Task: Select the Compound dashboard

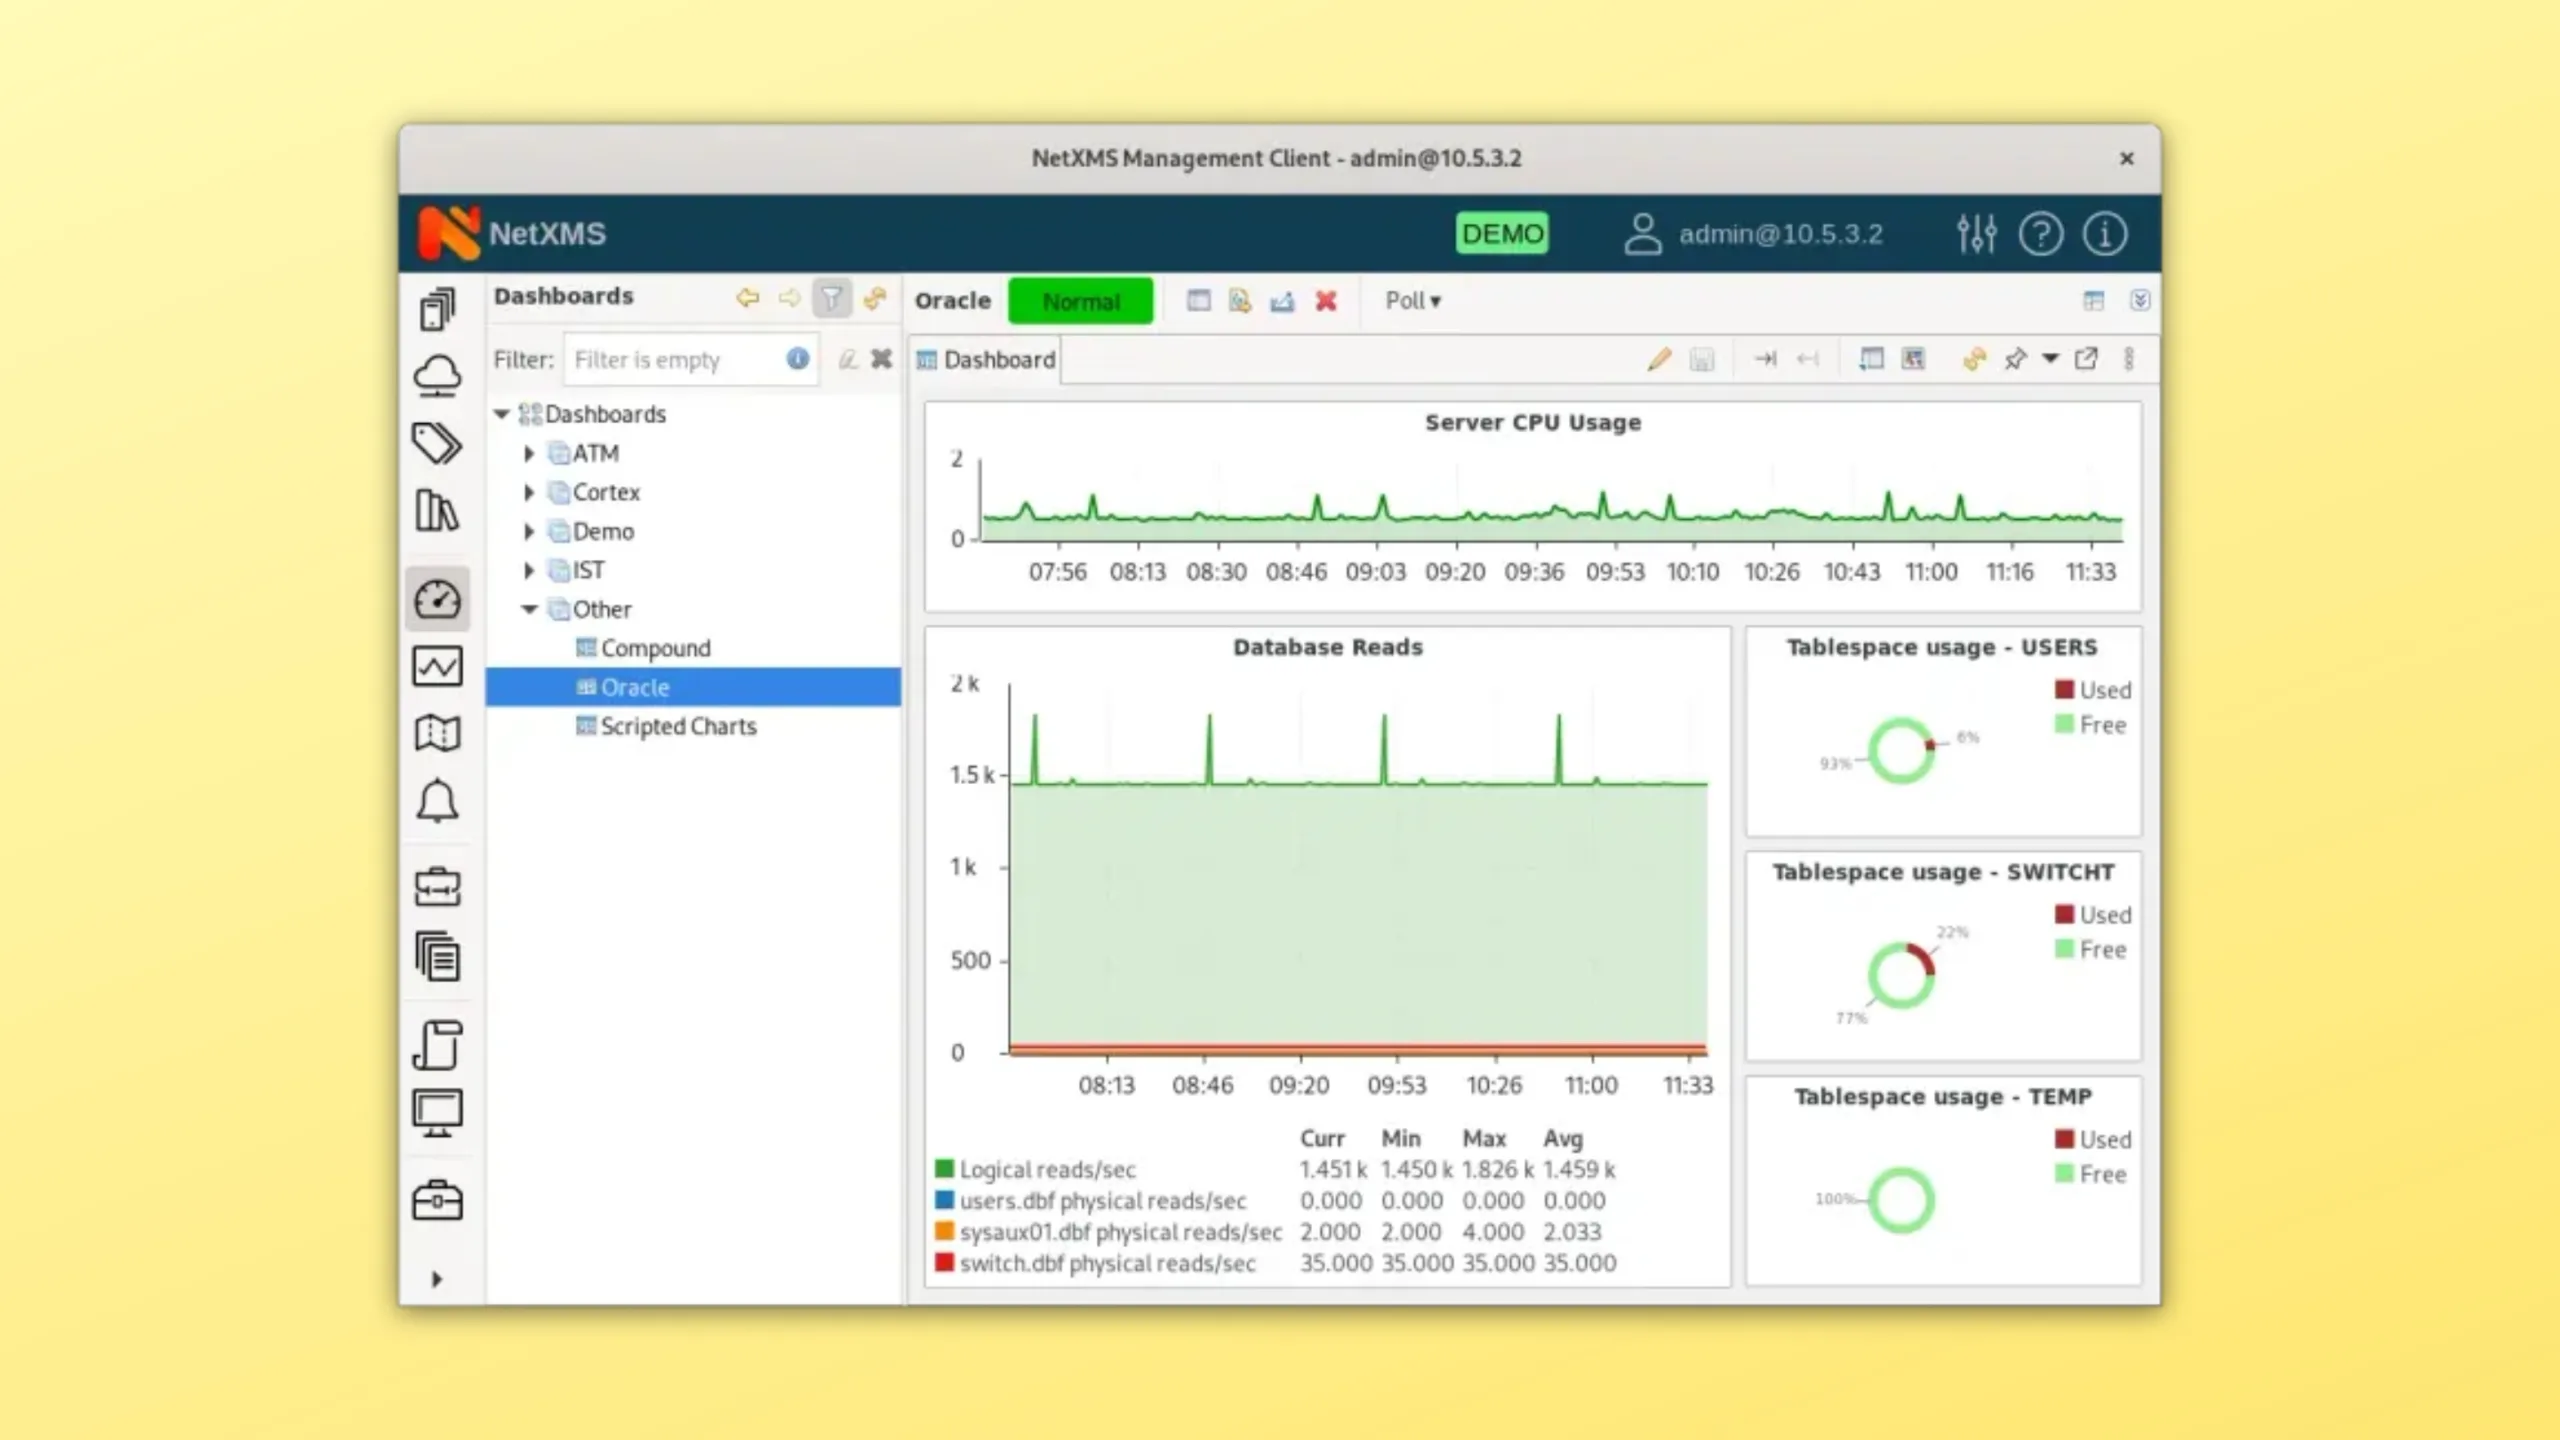Action: [x=655, y=648]
